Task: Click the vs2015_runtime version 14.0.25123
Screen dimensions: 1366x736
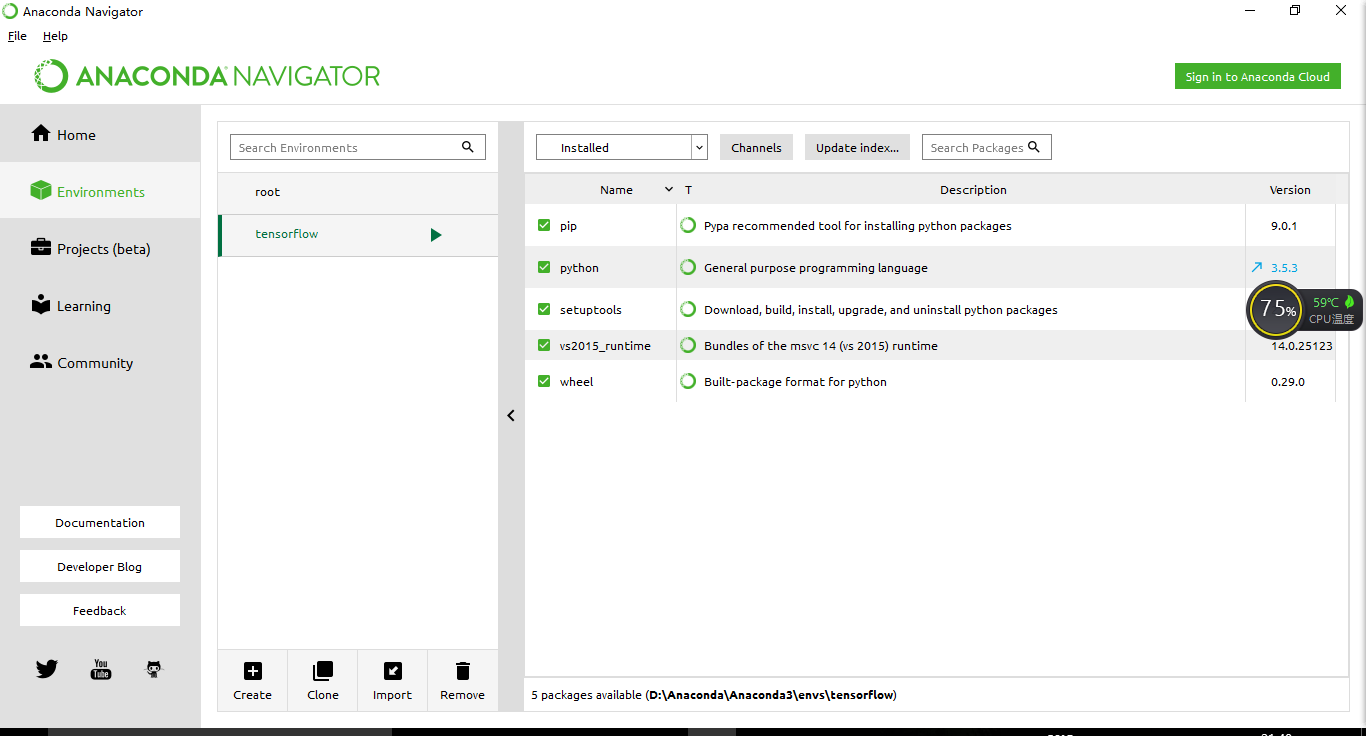Action: pos(1301,345)
